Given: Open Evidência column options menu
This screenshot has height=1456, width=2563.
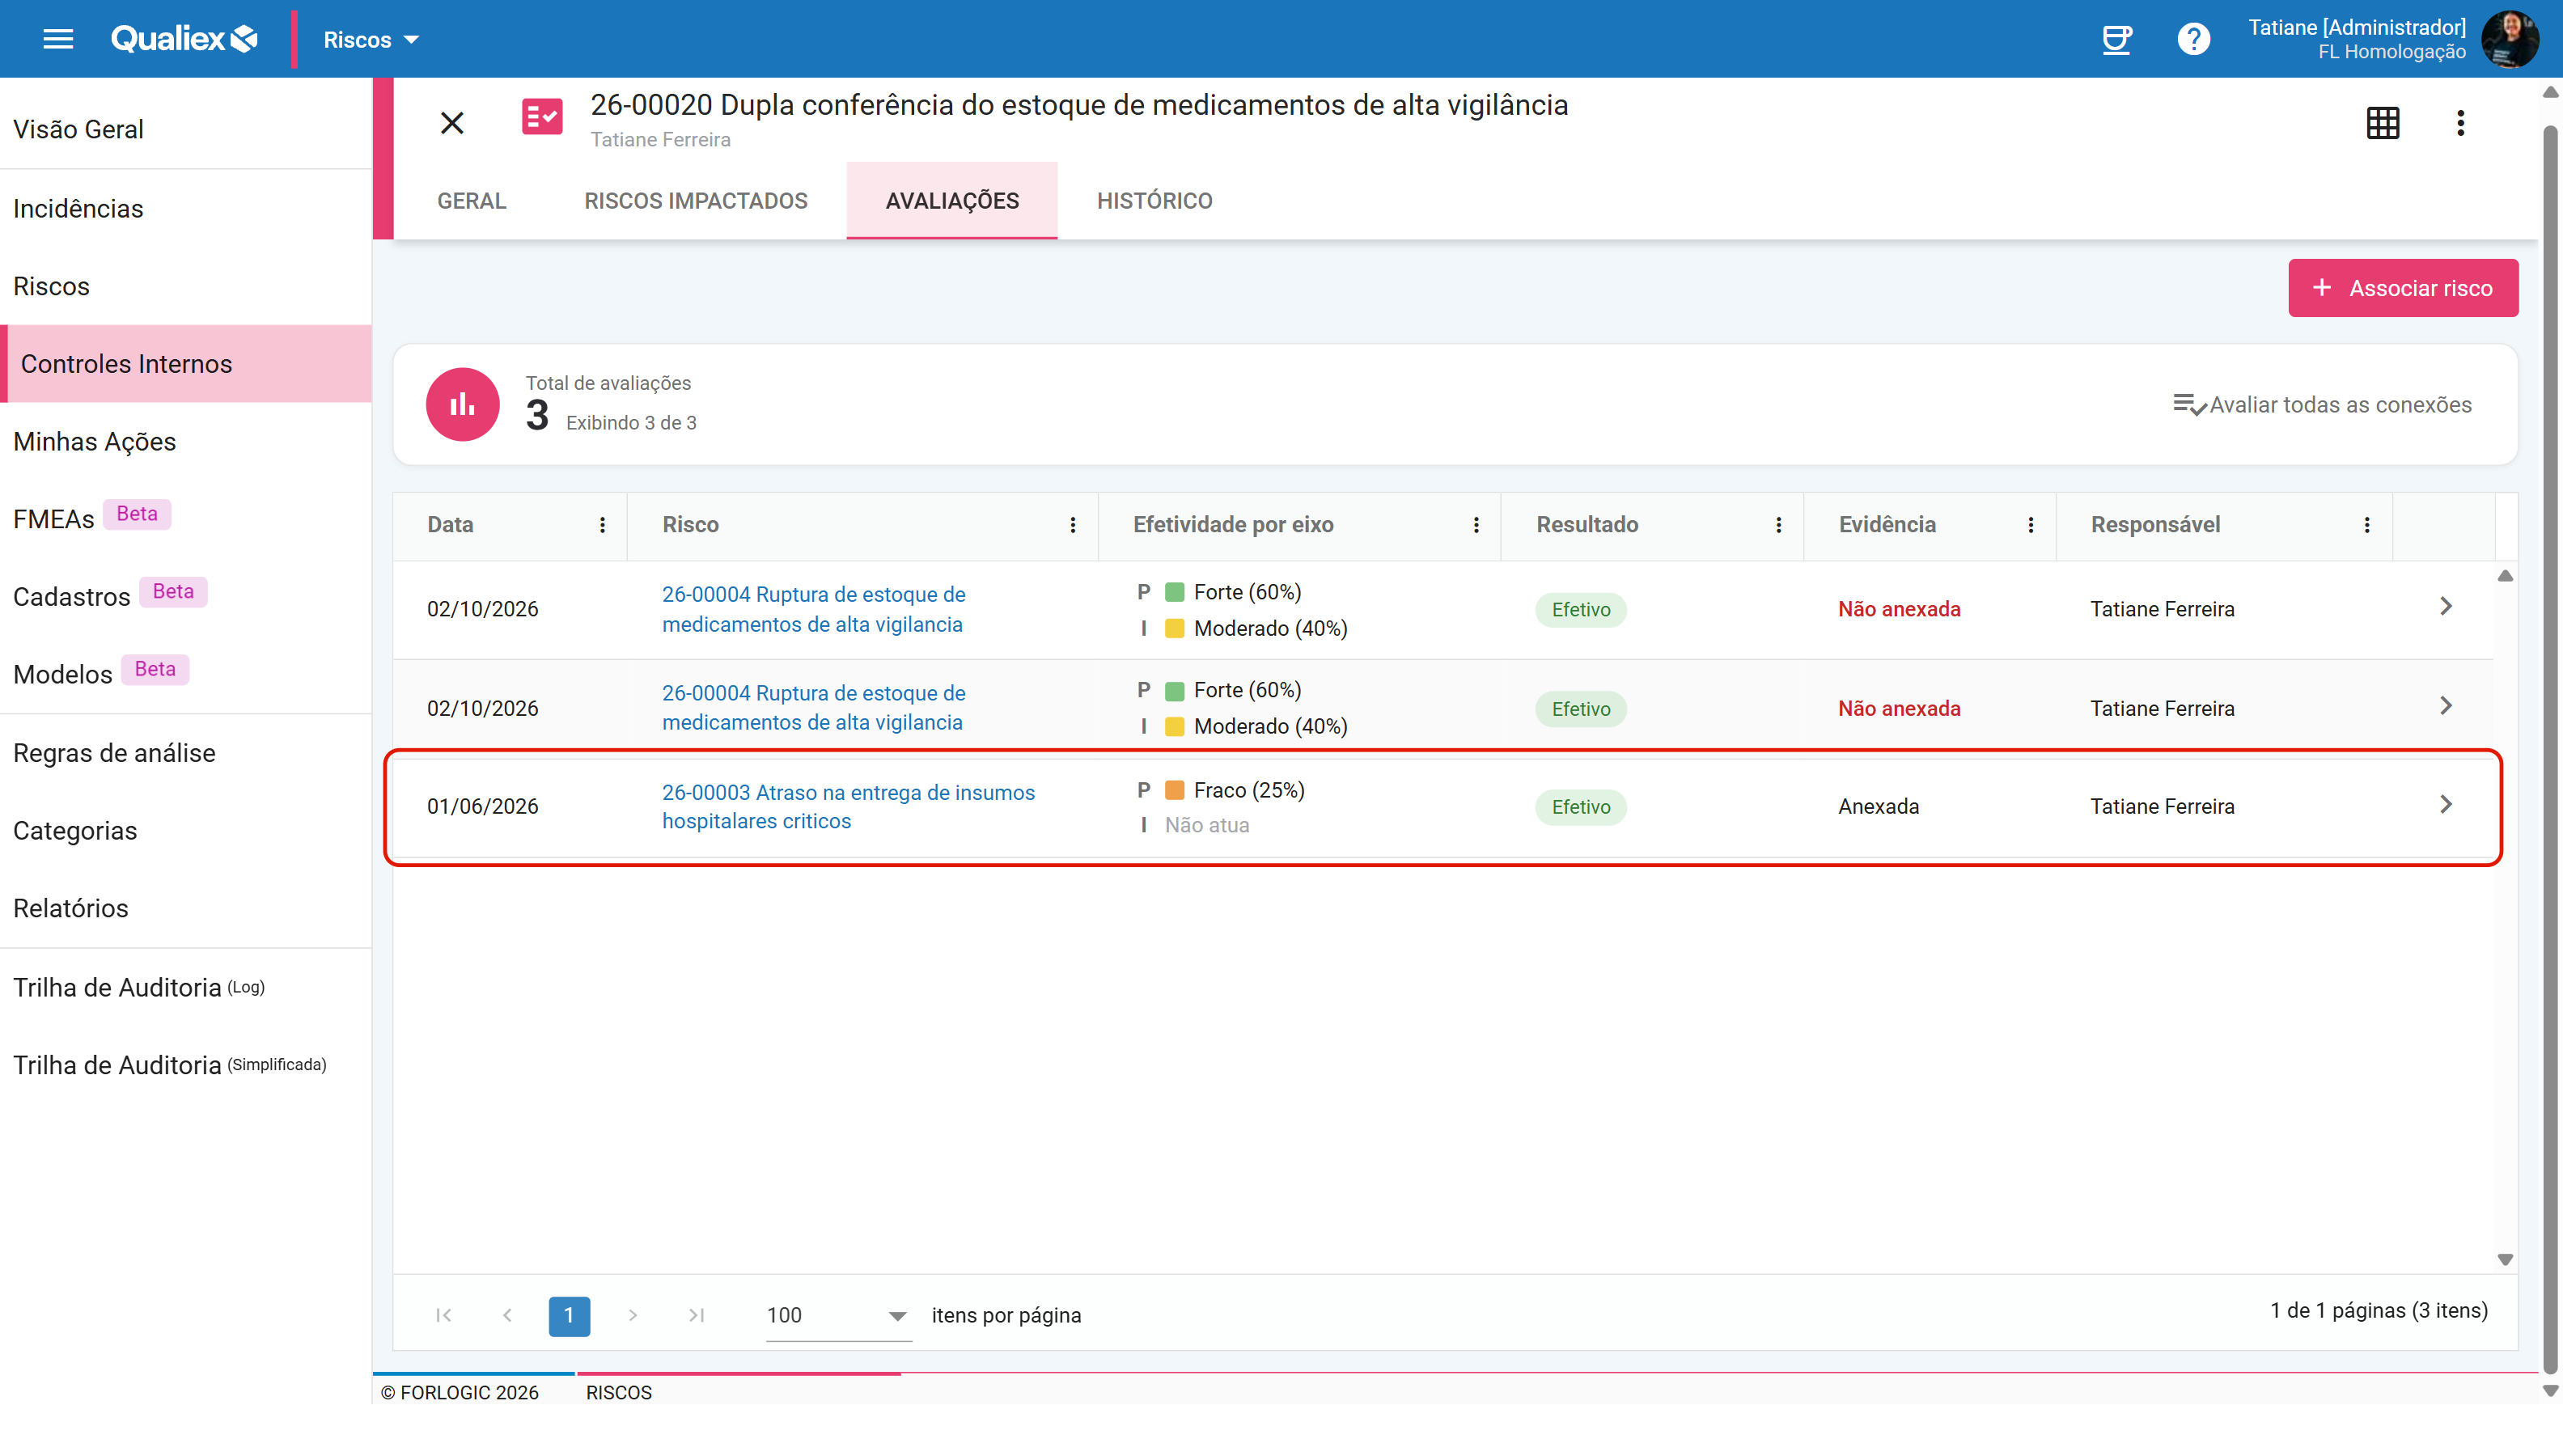Looking at the screenshot, I should (x=2030, y=525).
